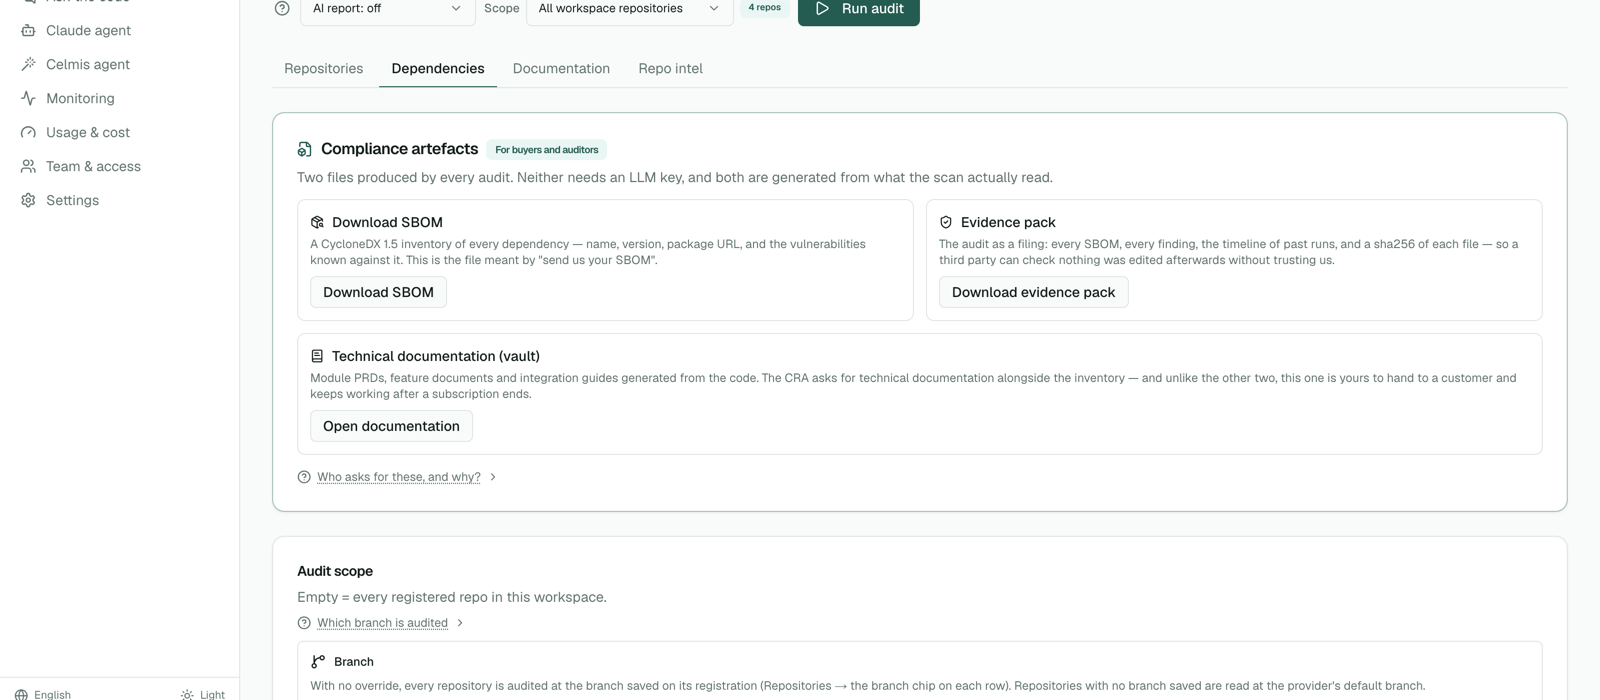Click the Celmis agent wand icon
The image size is (1600, 700).
coord(28,64)
